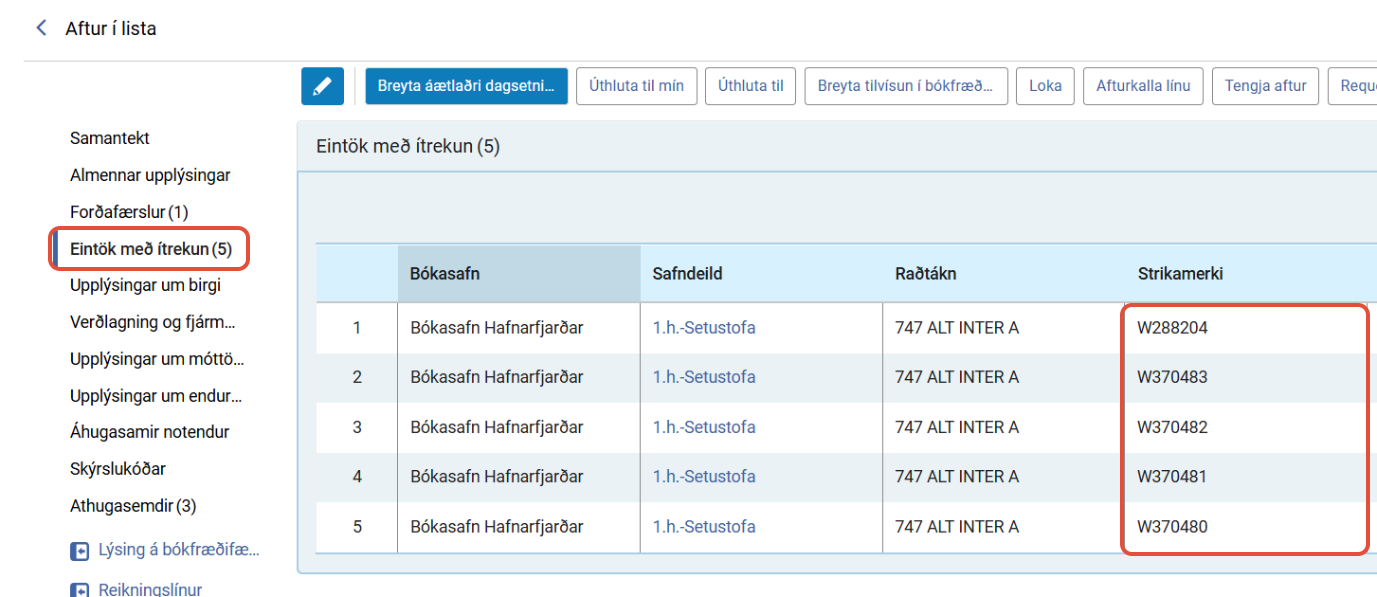Open Samantekt section in sidebar
The image size is (1377, 597).
(x=110, y=138)
